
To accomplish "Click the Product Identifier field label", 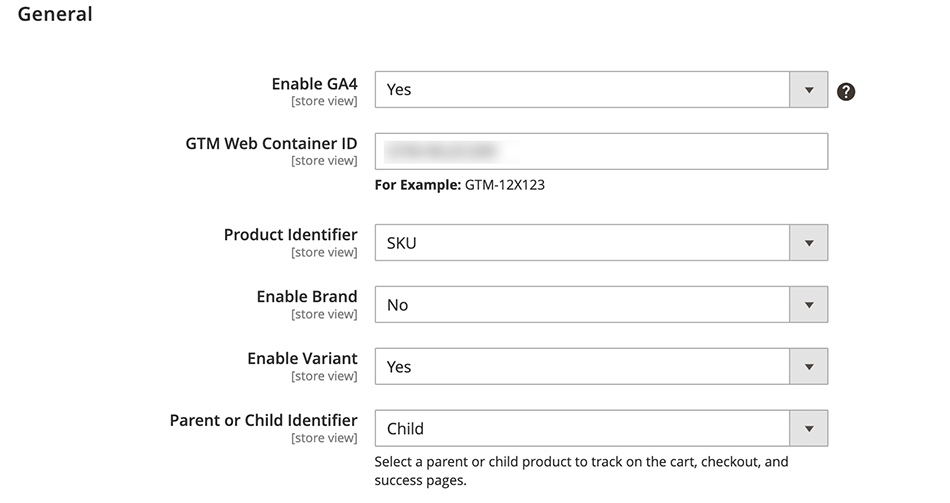I will click(290, 235).
